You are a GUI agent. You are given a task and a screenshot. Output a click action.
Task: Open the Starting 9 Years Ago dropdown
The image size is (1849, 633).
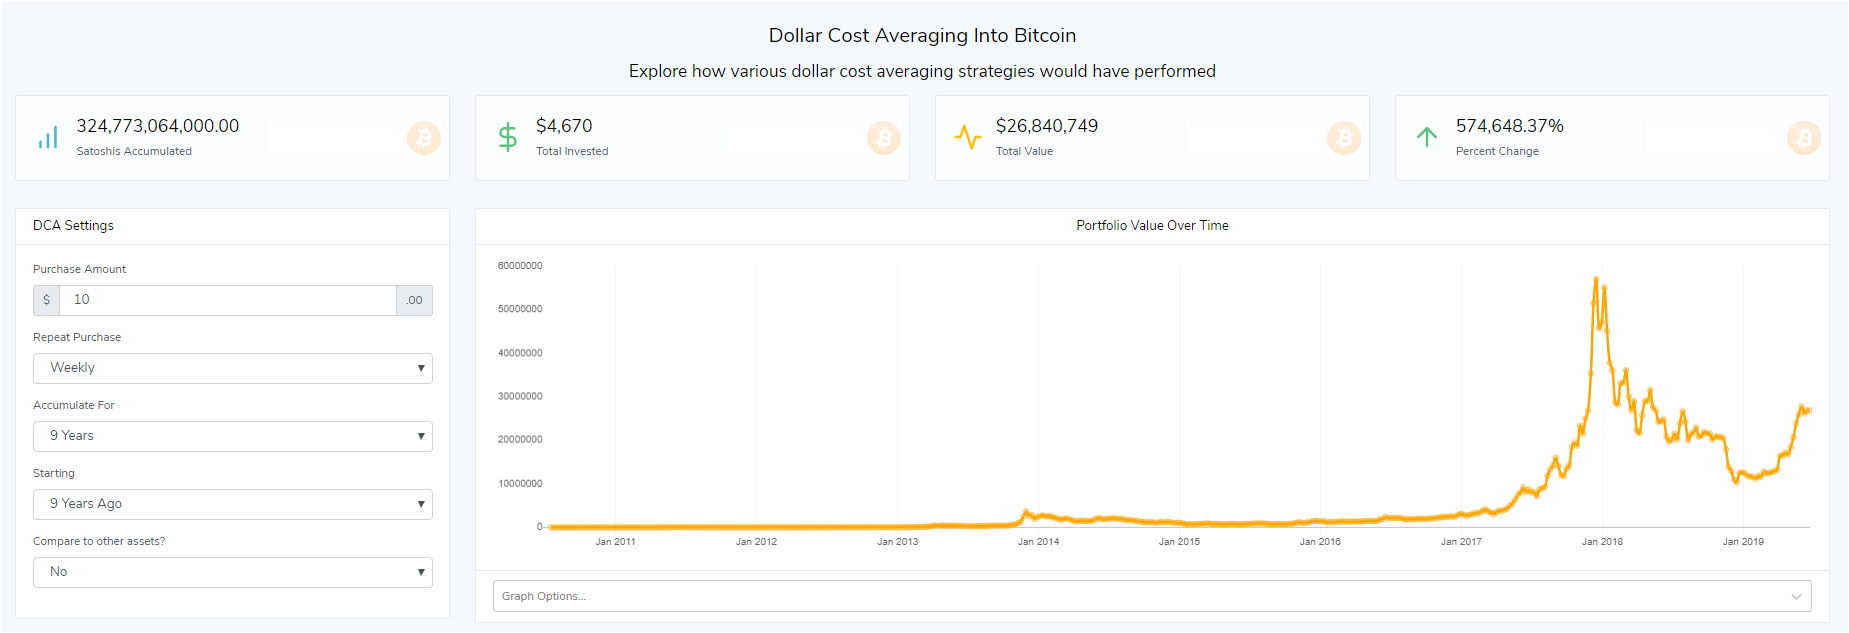[233, 504]
